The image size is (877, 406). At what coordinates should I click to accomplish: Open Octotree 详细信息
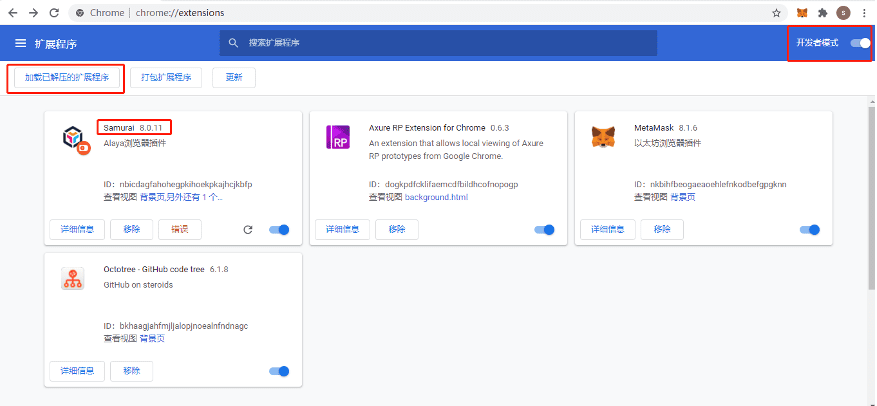pyautogui.click(x=77, y=371)
